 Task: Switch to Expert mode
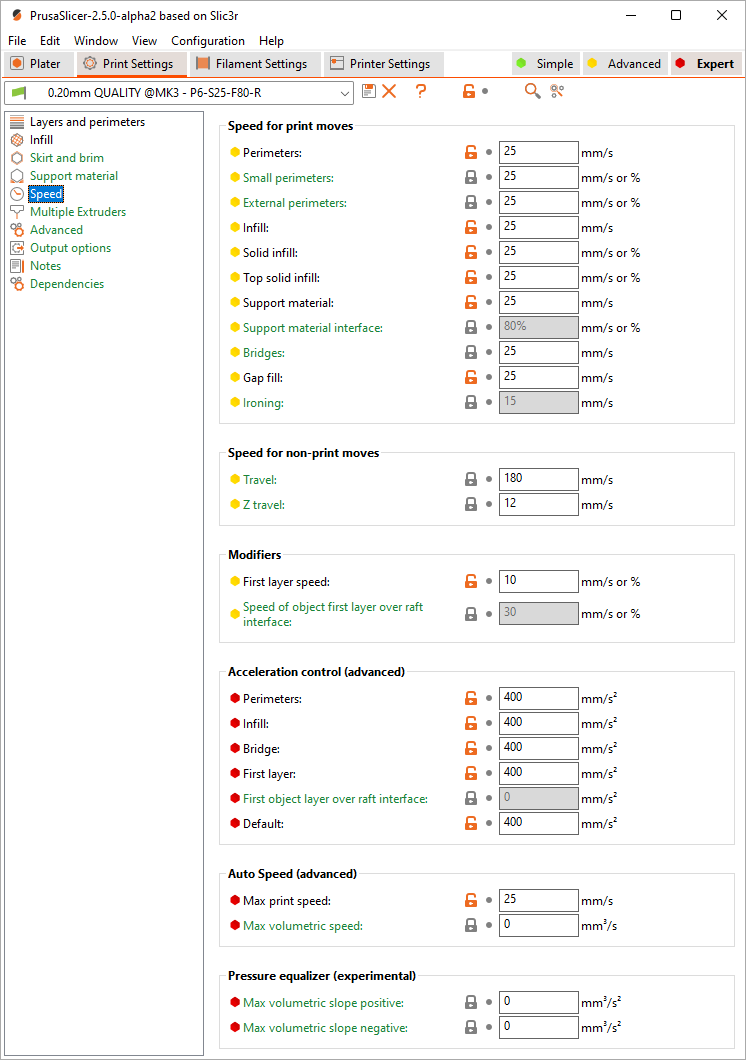[707, 64]
